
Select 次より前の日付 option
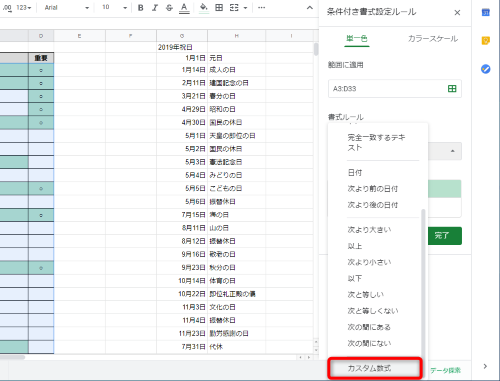click(373, 189)
